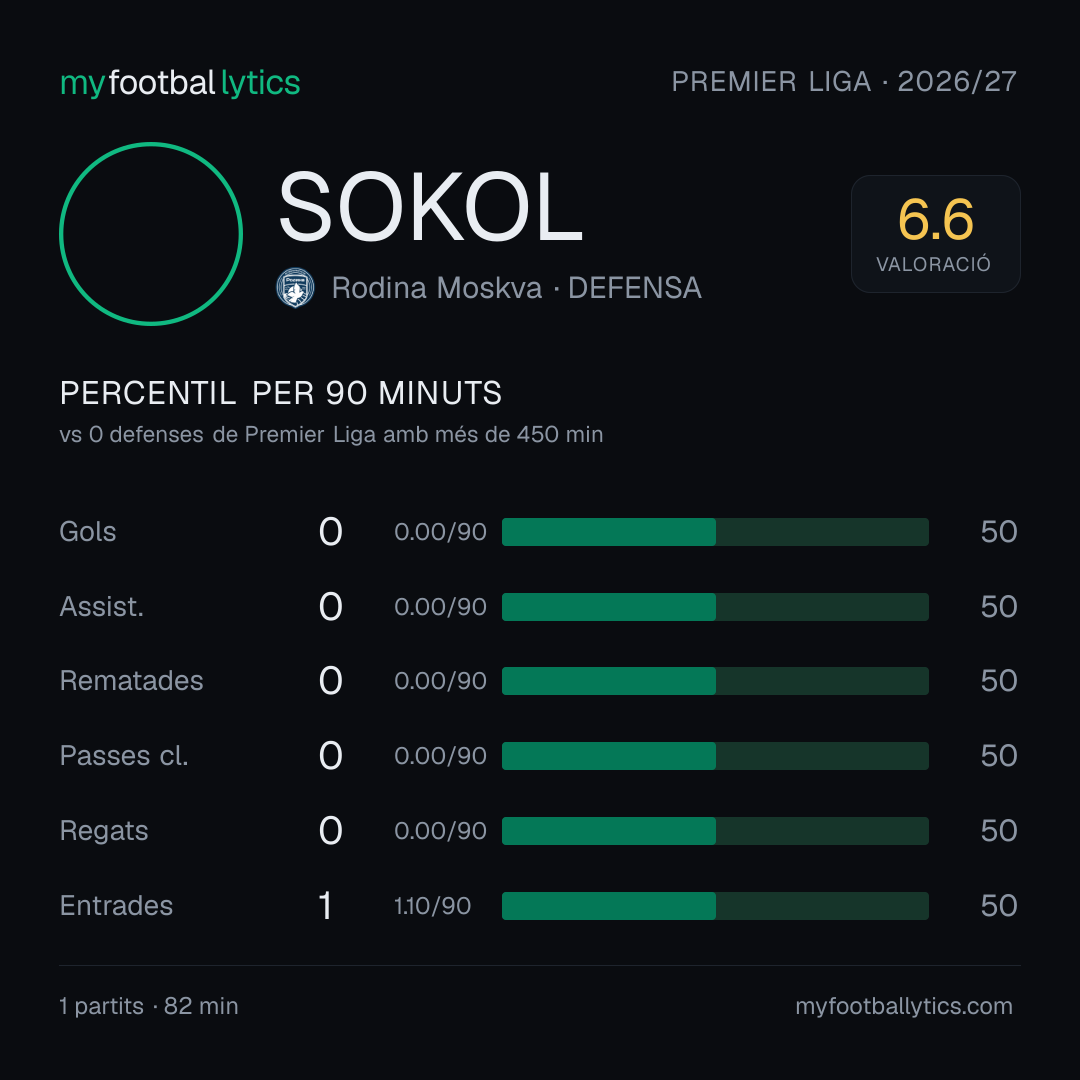Click the Entrades stat label
The width and height of the screenshot is (1080, 1080).
pos(116,906)
